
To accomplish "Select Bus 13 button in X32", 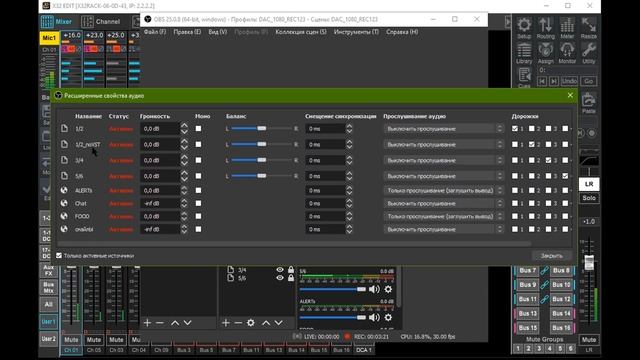I will 528,313.
